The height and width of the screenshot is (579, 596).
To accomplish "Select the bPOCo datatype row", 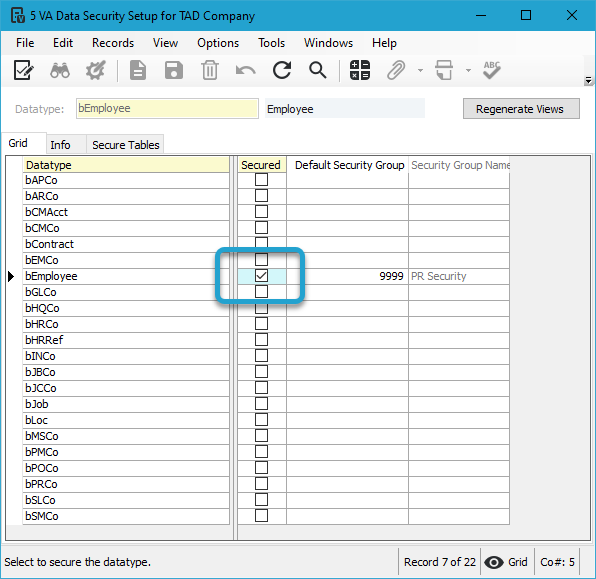I will point(126,468).
